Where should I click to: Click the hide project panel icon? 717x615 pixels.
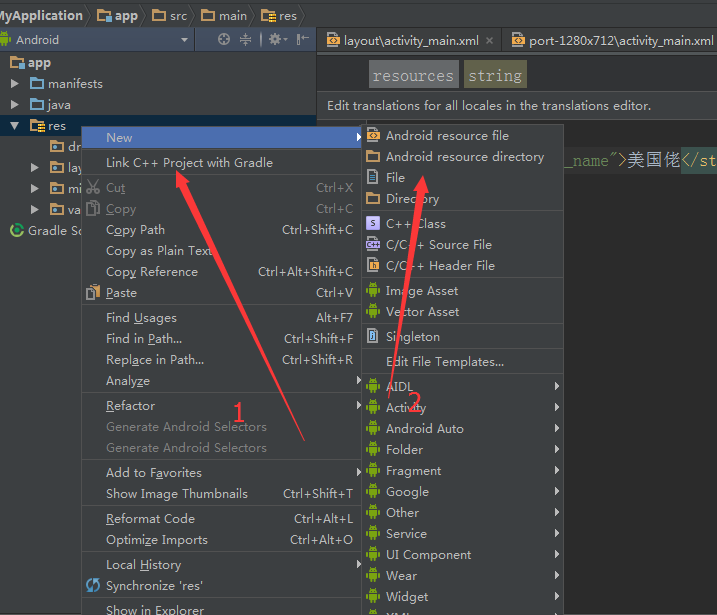coord(303,39)
